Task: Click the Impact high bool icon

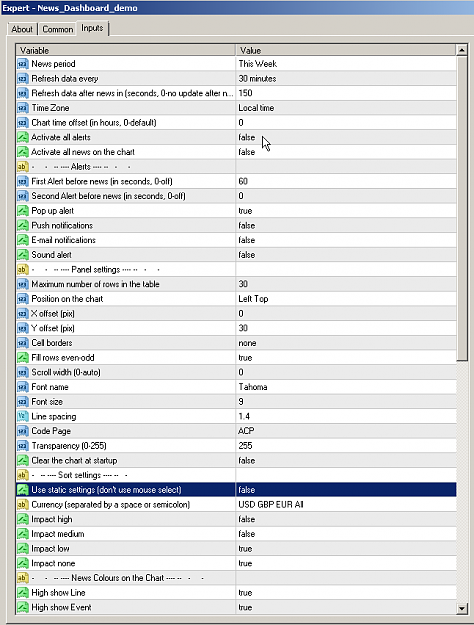Action: [23, 519]
